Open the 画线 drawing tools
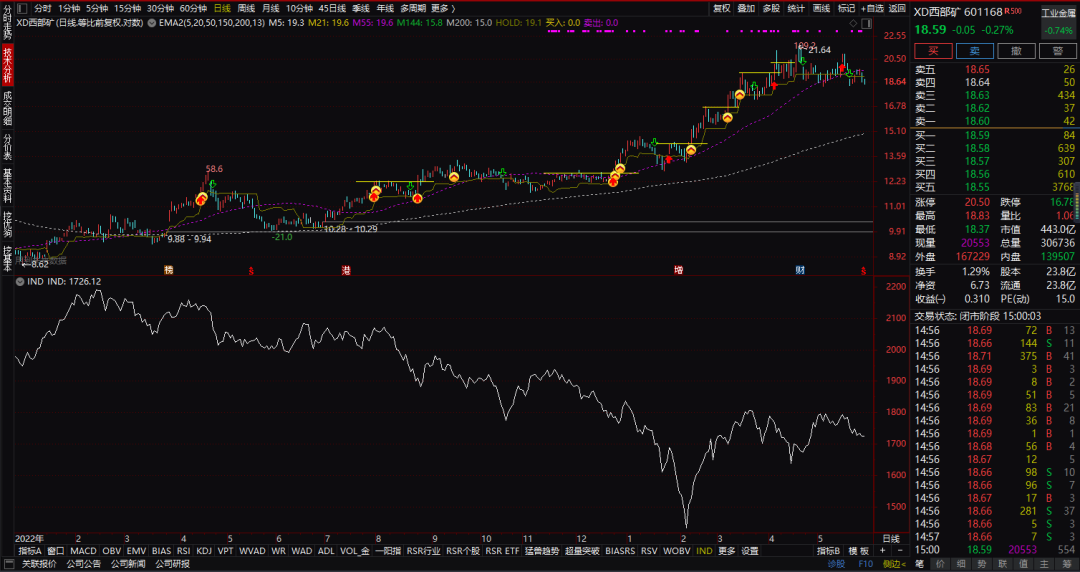Viewport: 1080px width, 572px height. pos(821,8)
